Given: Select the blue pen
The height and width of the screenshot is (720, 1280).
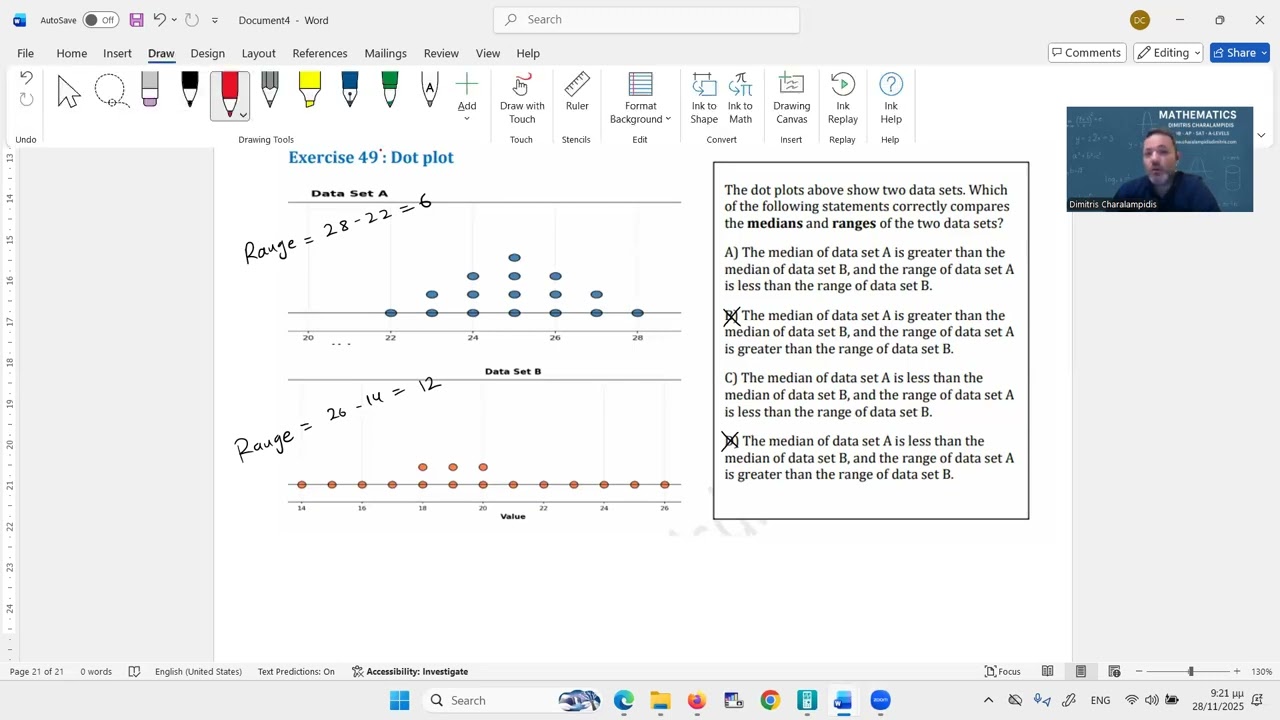Looking at the screenshot, I should pos(350,92).
